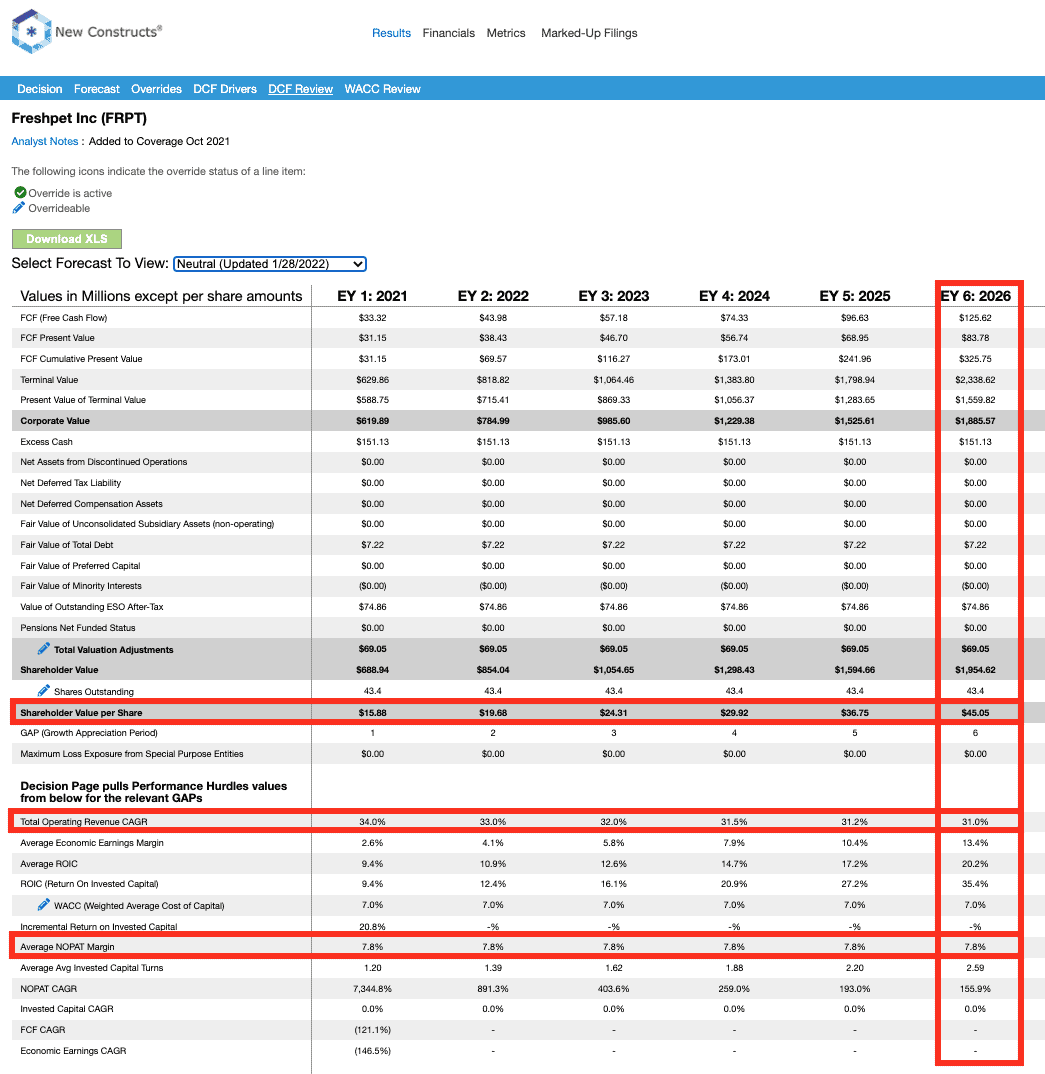Click the Average Avg Invested Capital Turns label
The image size is (1045, 1074).
pos(92,968)
